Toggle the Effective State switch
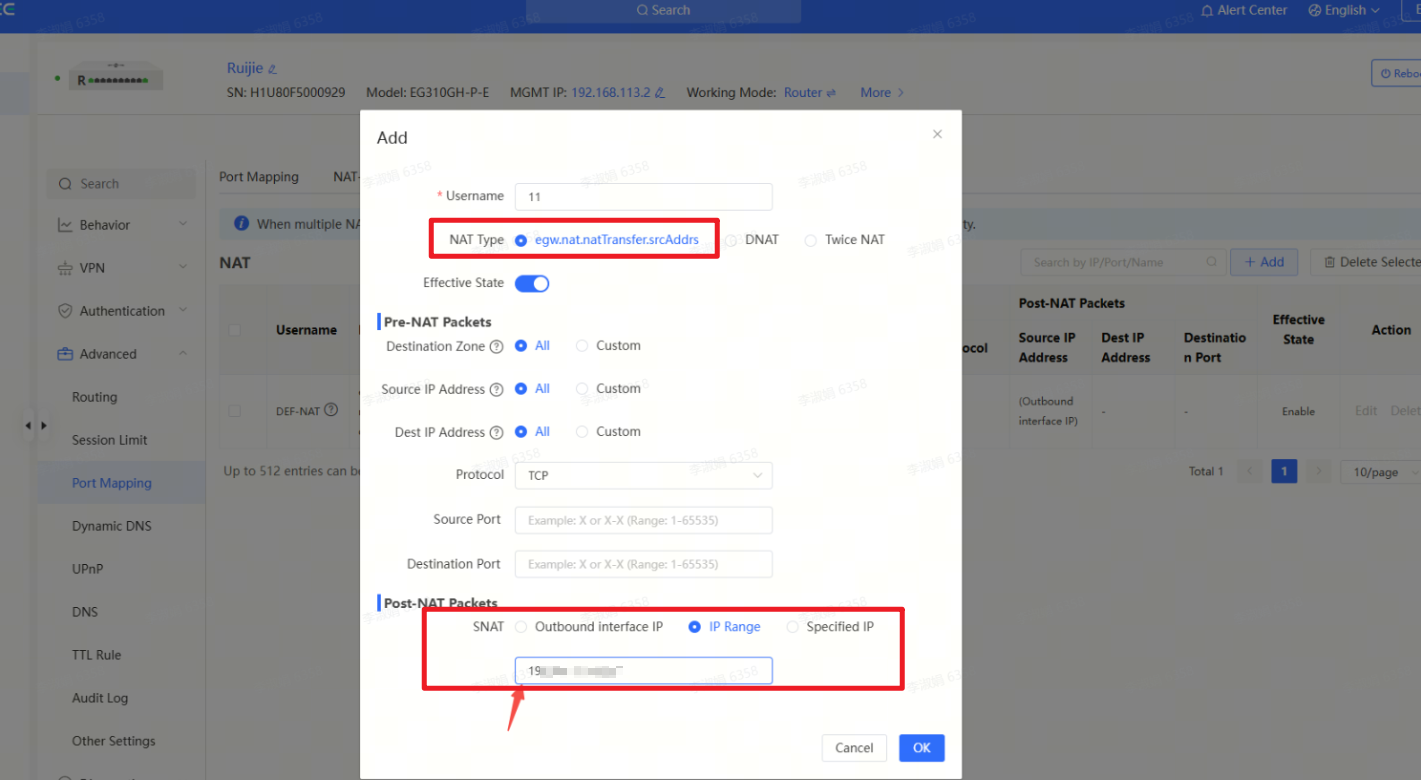 (532, 284)
